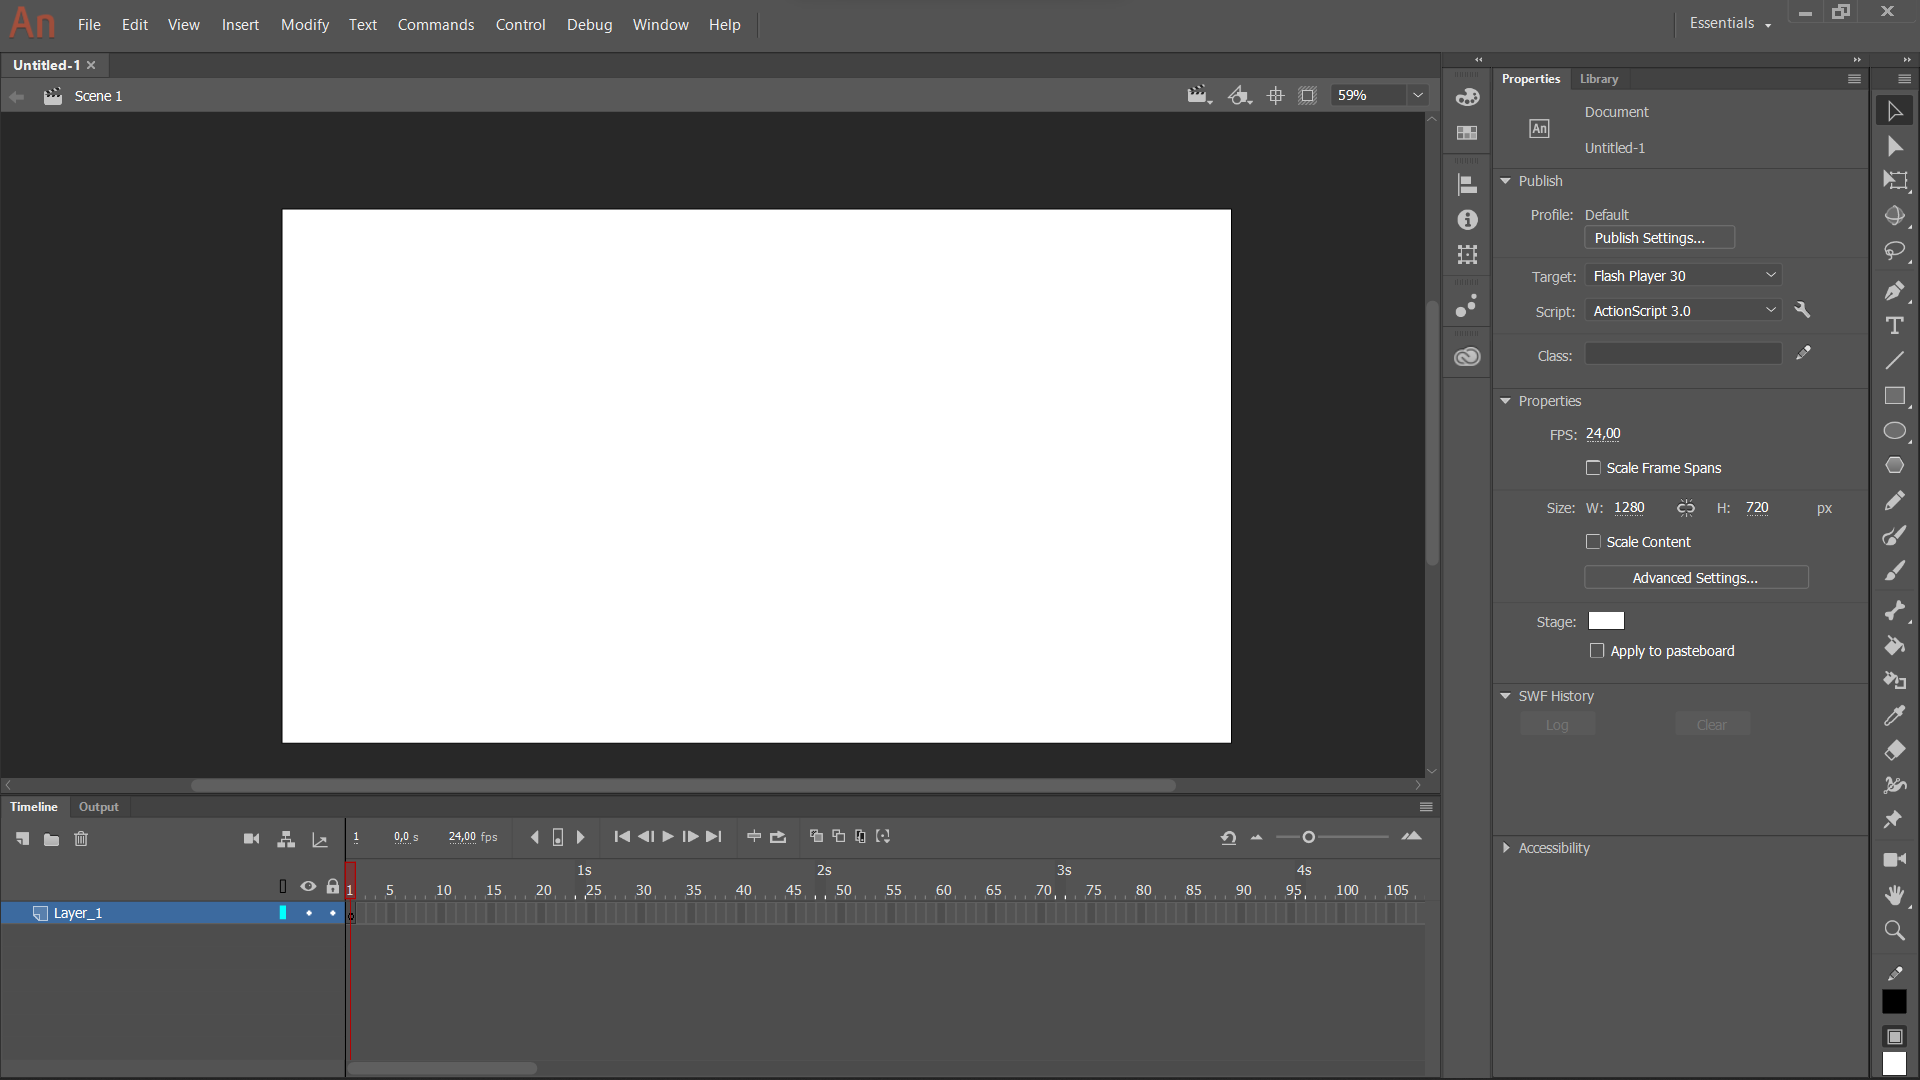The width and height of the screenshot is (1920, 1080).
Task: Select the Width tool
Action: [x=1894, y=786]
